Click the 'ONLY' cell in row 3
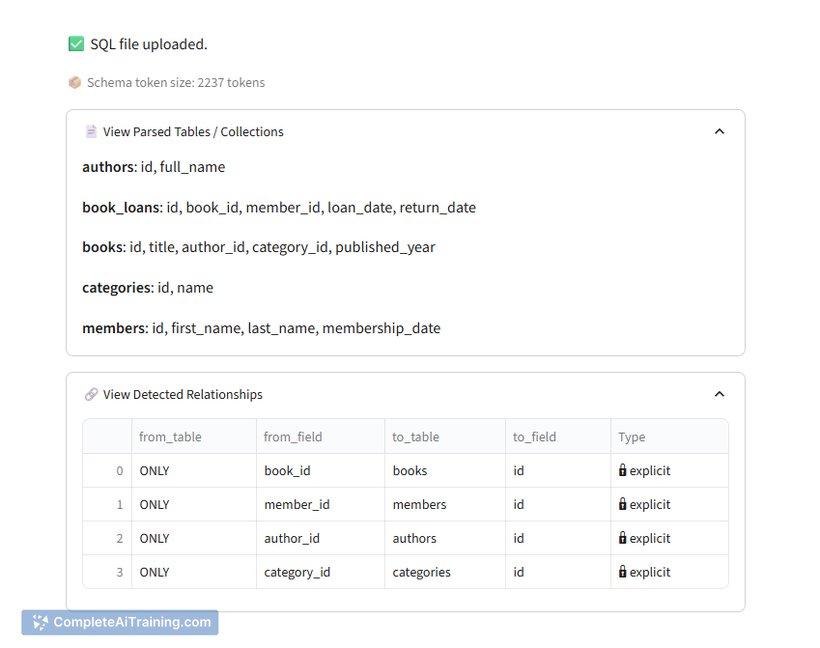The image size is (820, 648). [x=194, y=572]
